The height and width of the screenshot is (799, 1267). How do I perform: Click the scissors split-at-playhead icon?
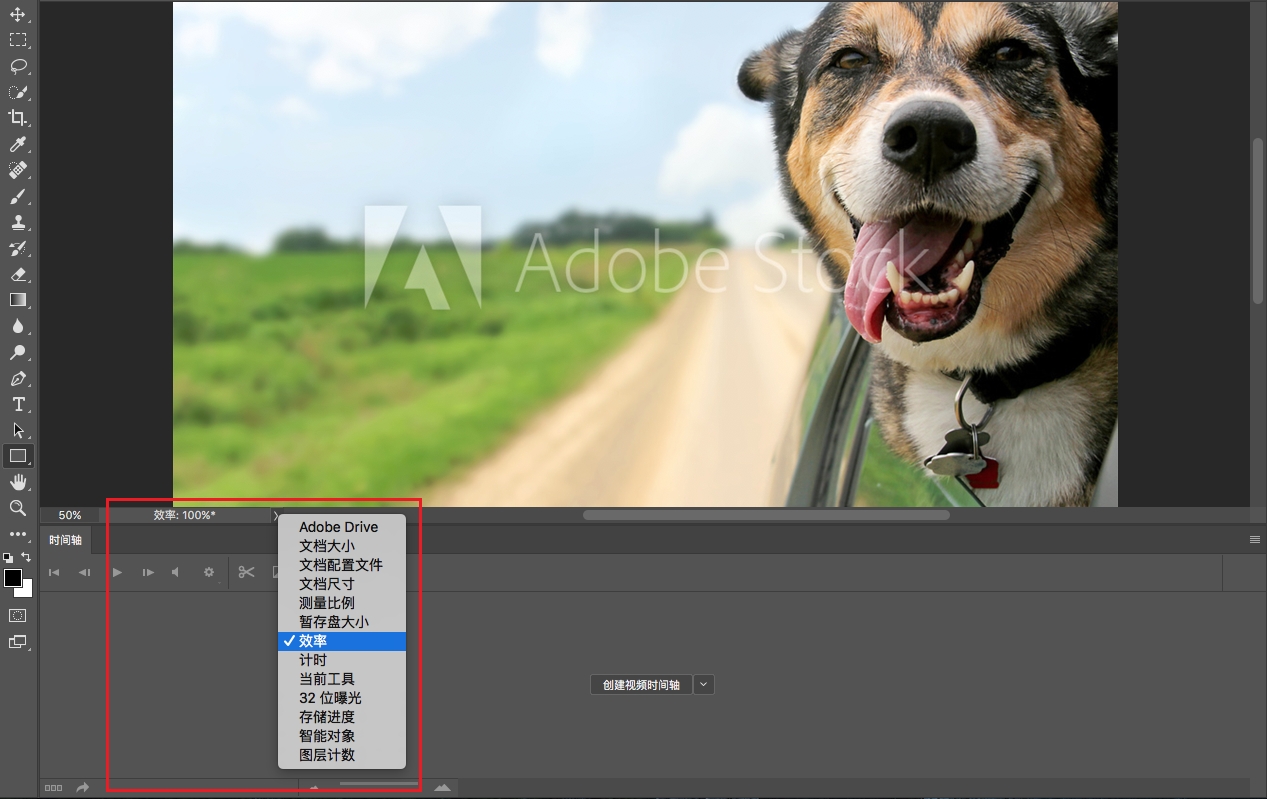(247, 572)
